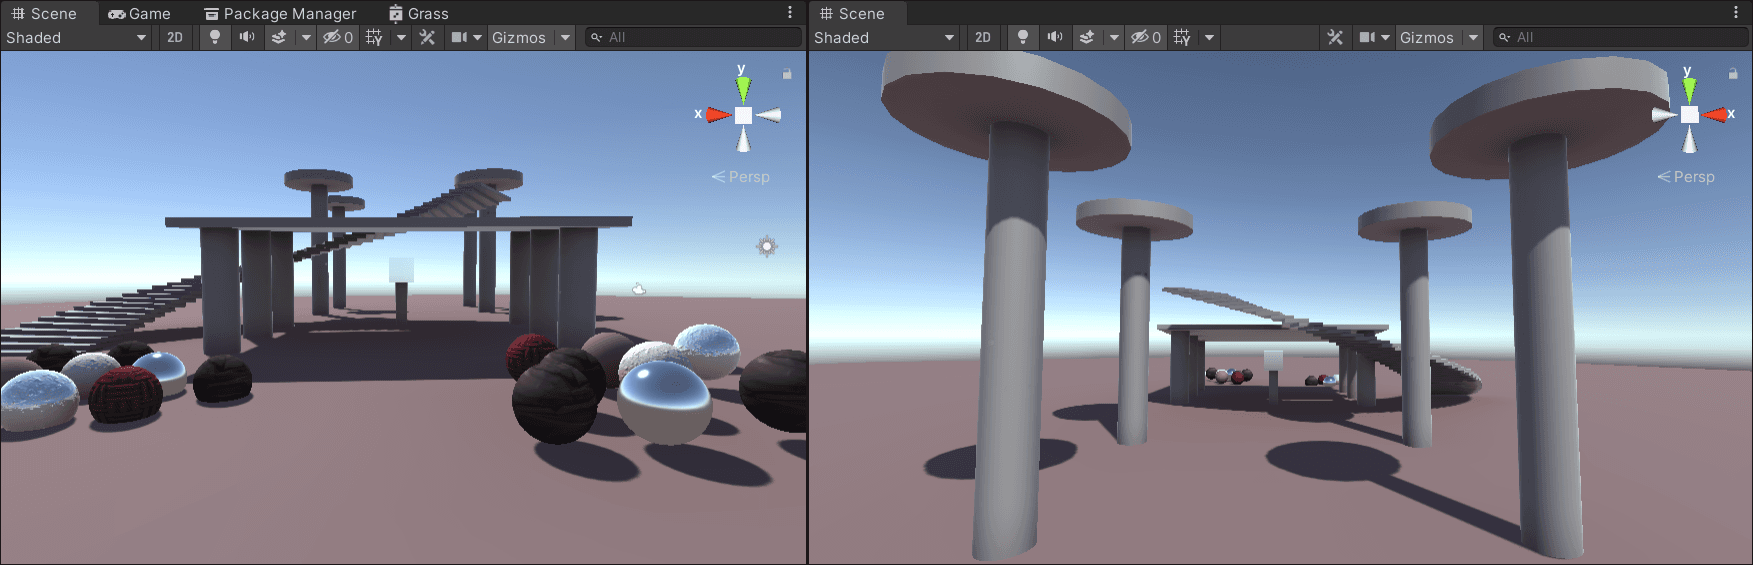Viewport: 1753px width, 565px height.
Task: Toggle skybox and effects in right Scene view
Action: (x=1087, y=37)
